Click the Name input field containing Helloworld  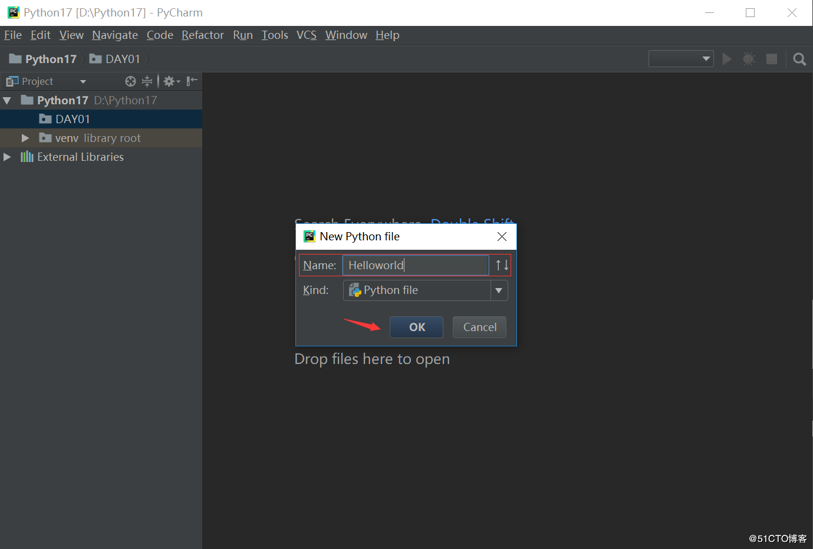[415, 265]
